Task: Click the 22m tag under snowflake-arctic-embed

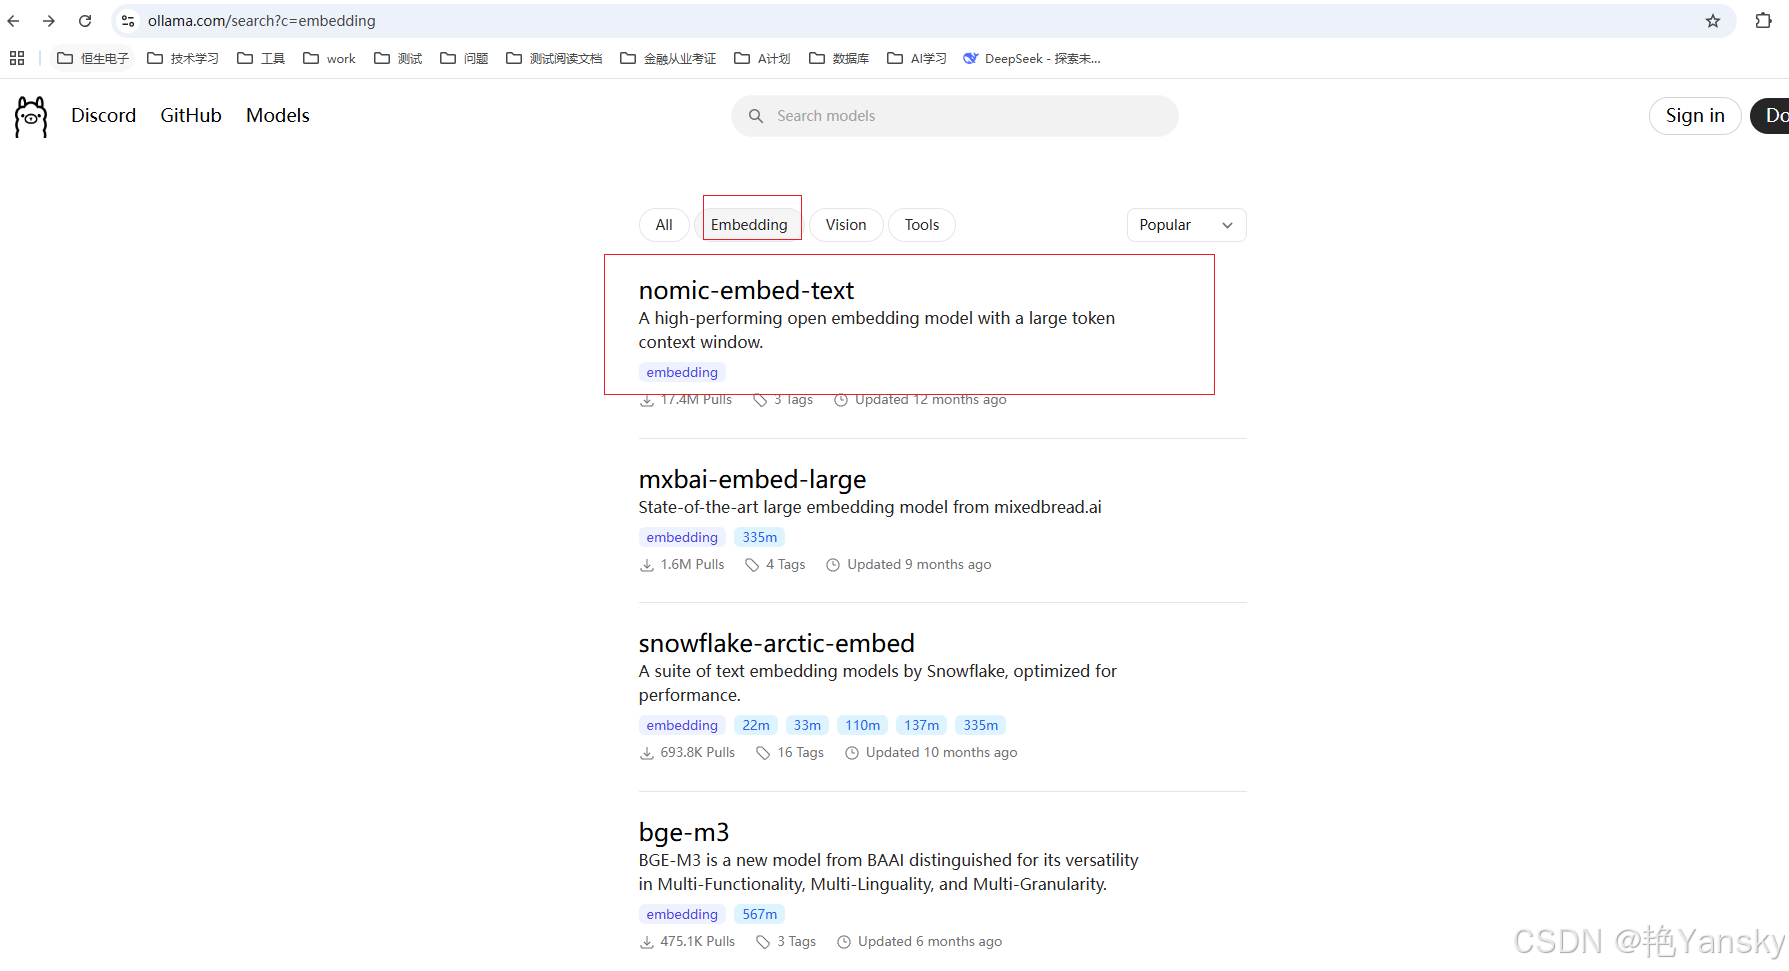Action: (x=756, y=725)
